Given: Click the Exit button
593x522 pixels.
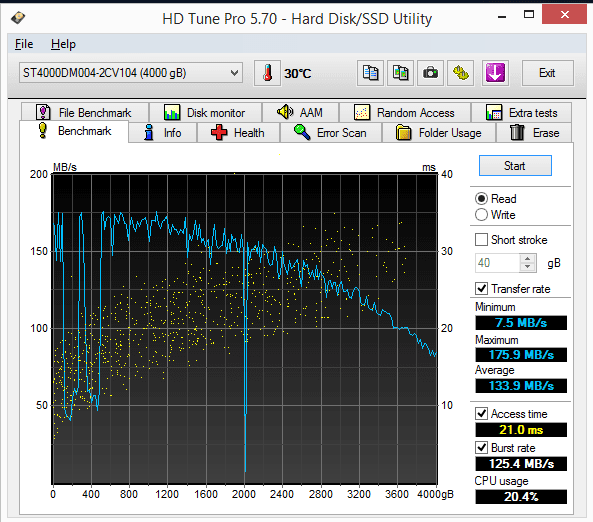Looking at the screenshot, I should point(547,73).
